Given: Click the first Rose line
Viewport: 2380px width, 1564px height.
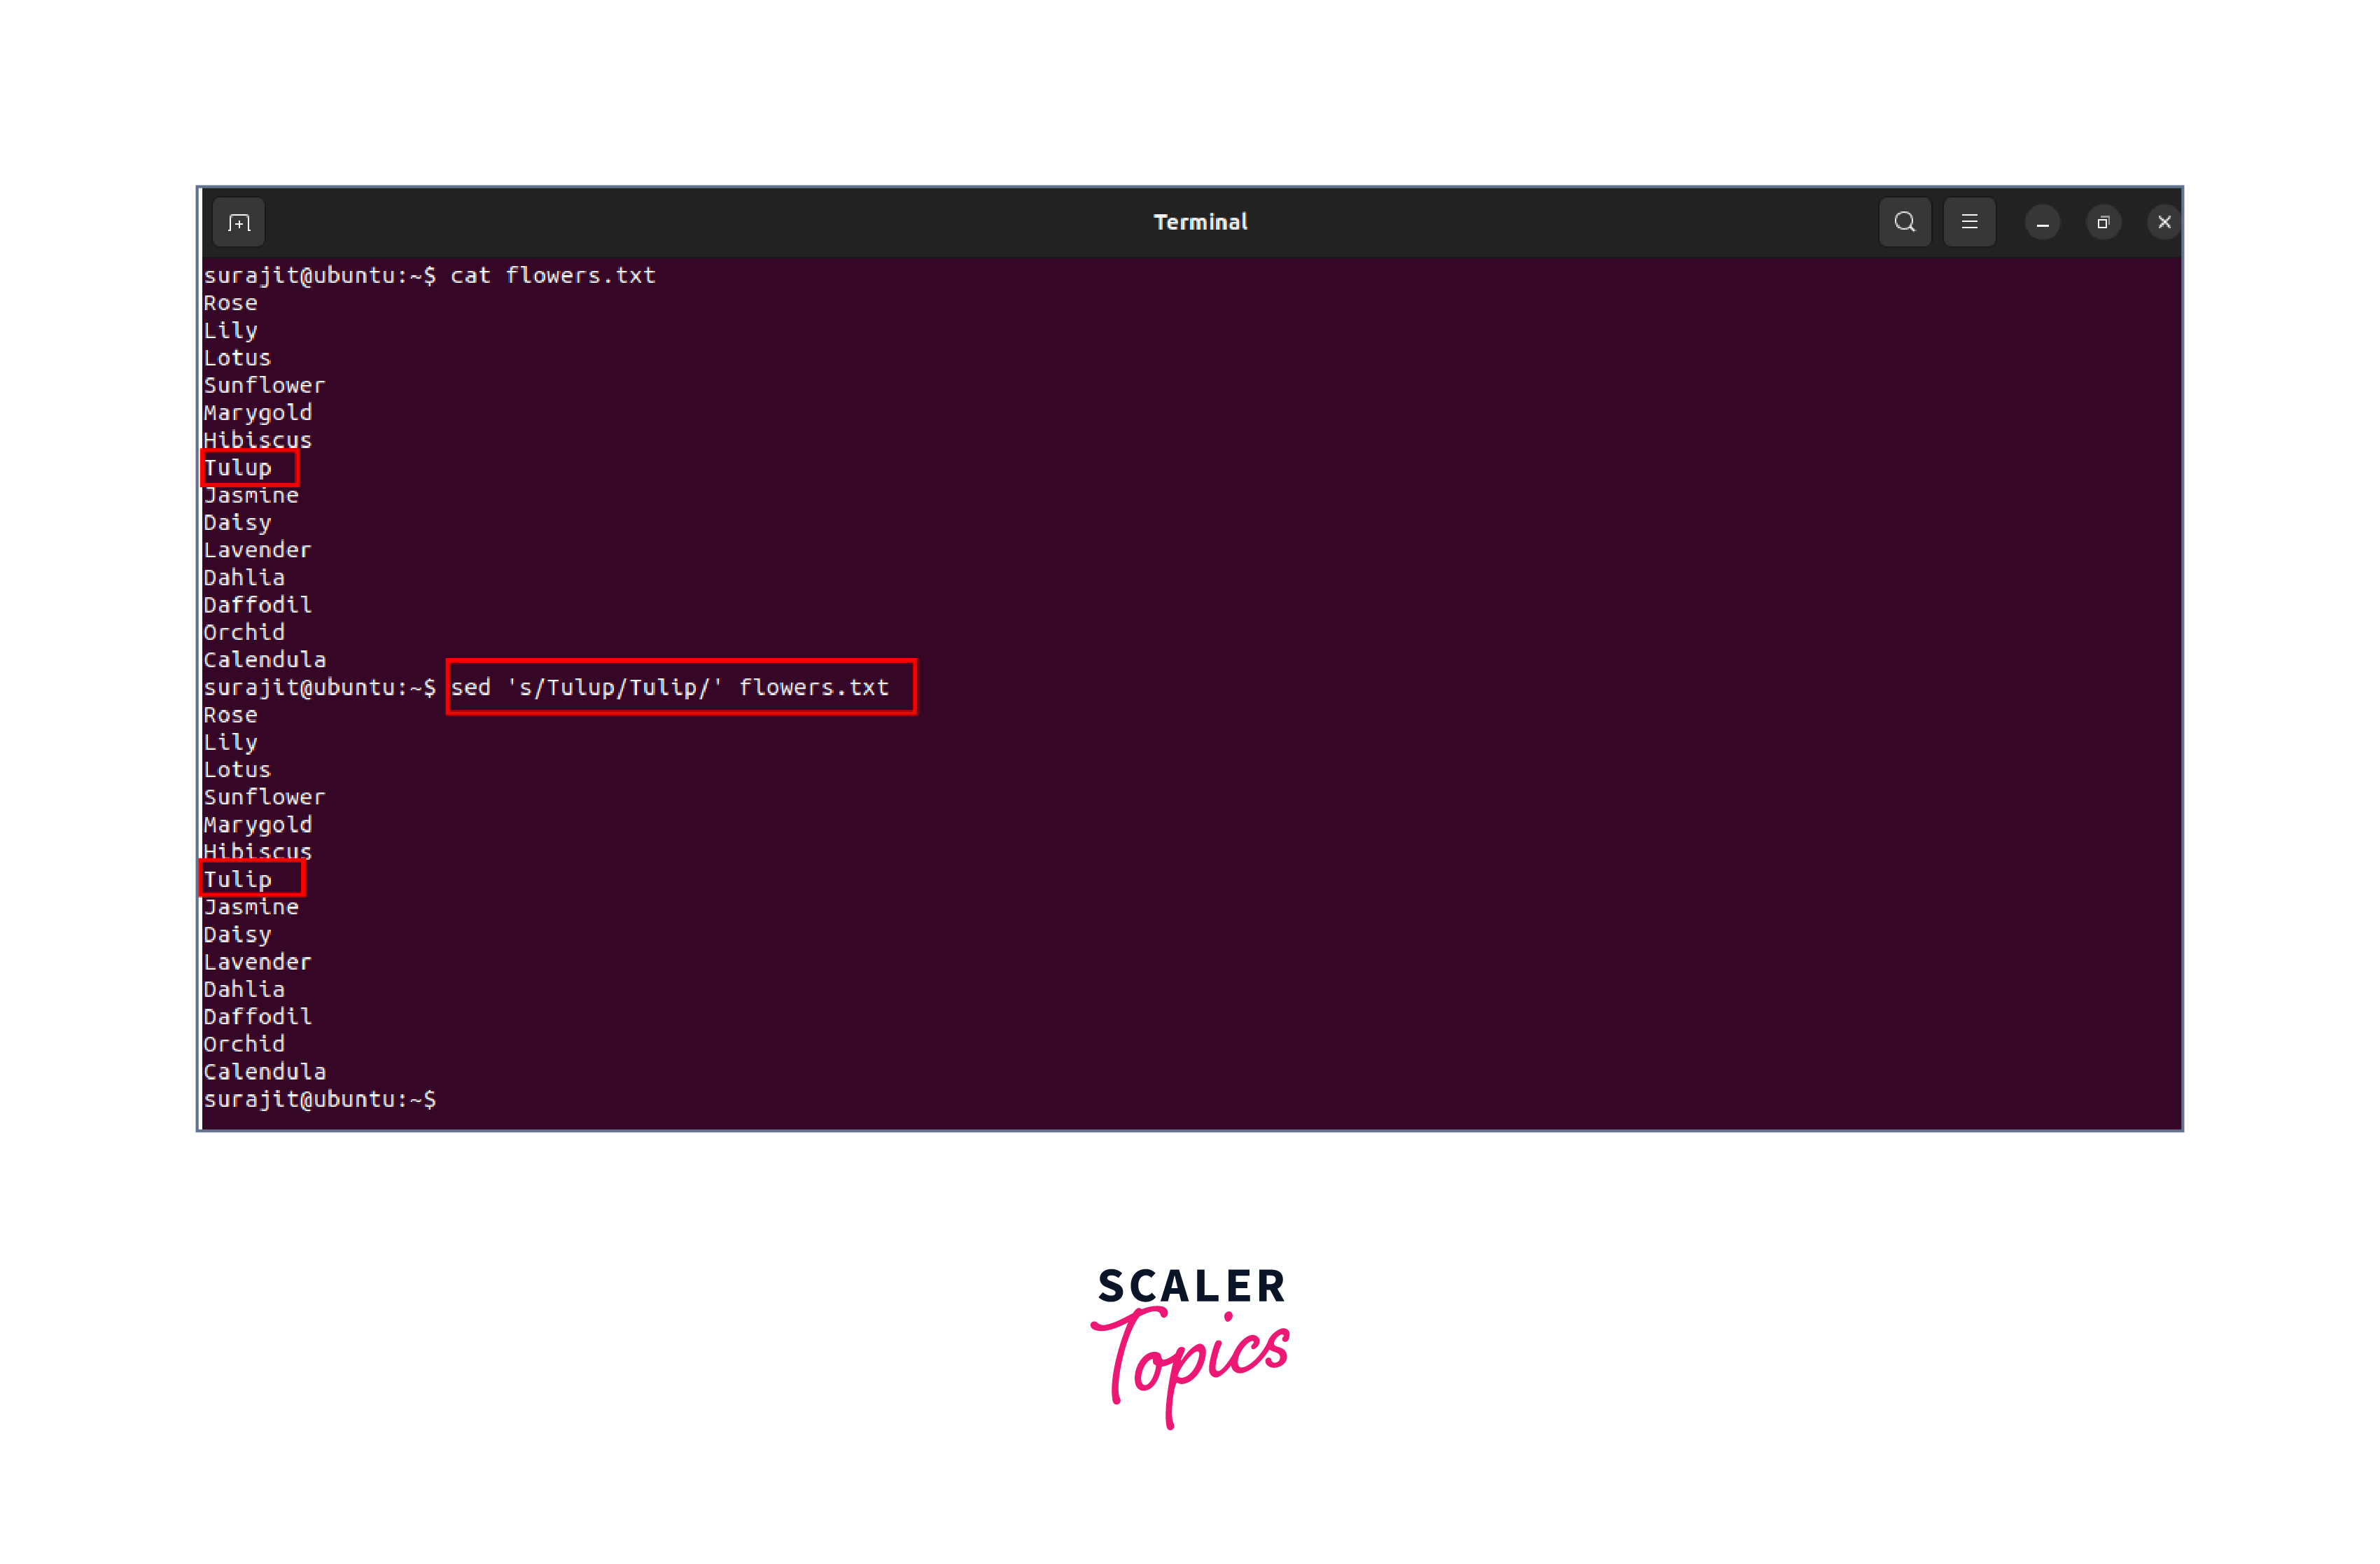Looking at the screenshot, I should 231,303.
